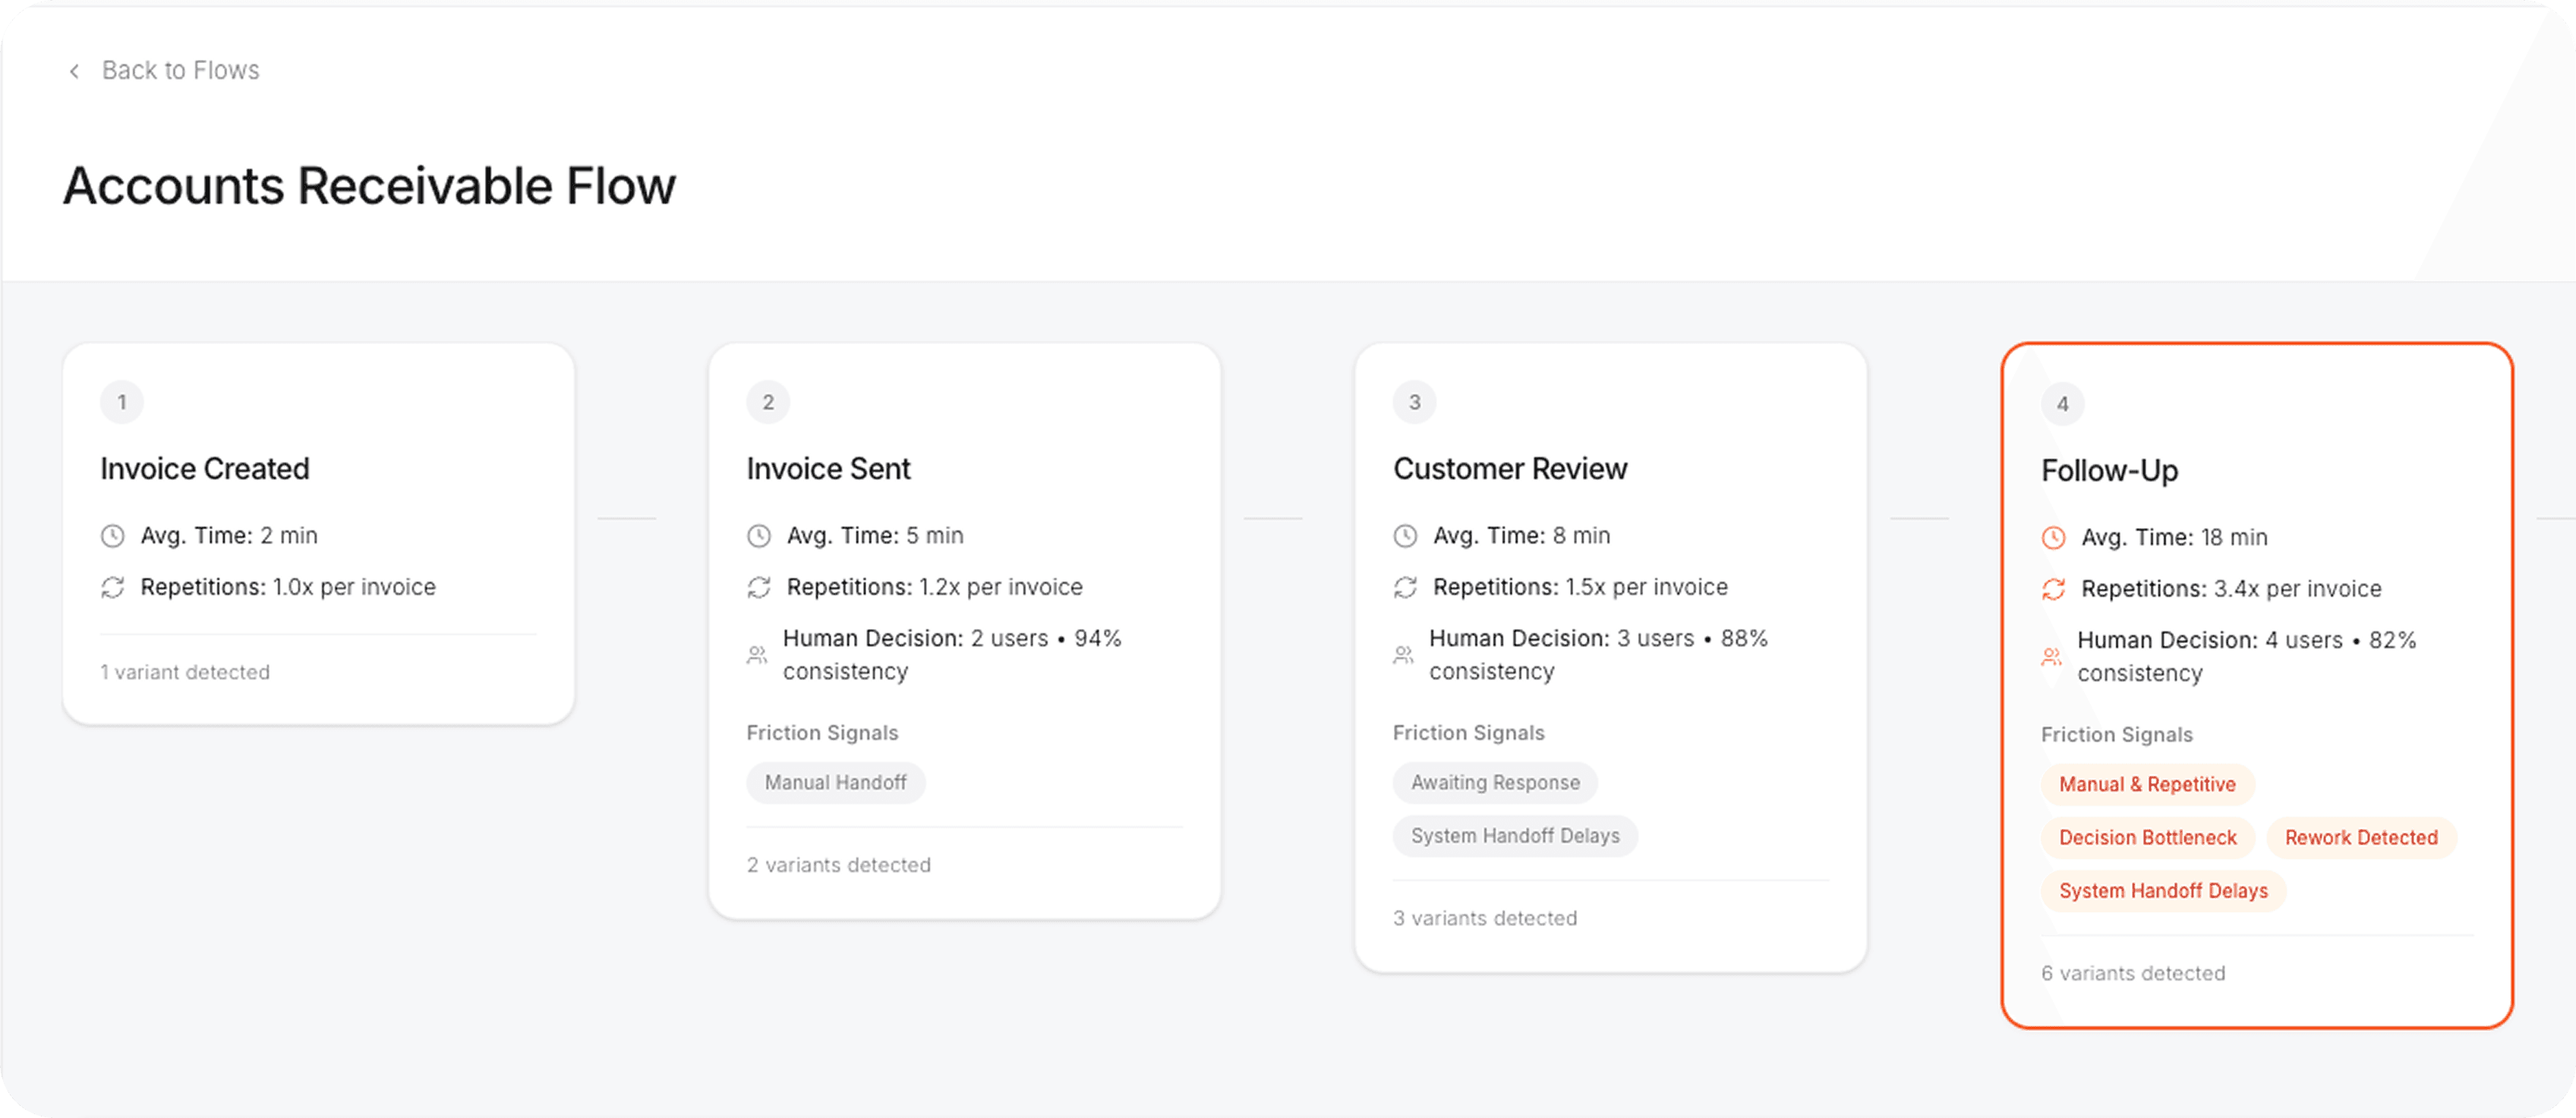Click step number 1 badge

click(x=122, y=402)
